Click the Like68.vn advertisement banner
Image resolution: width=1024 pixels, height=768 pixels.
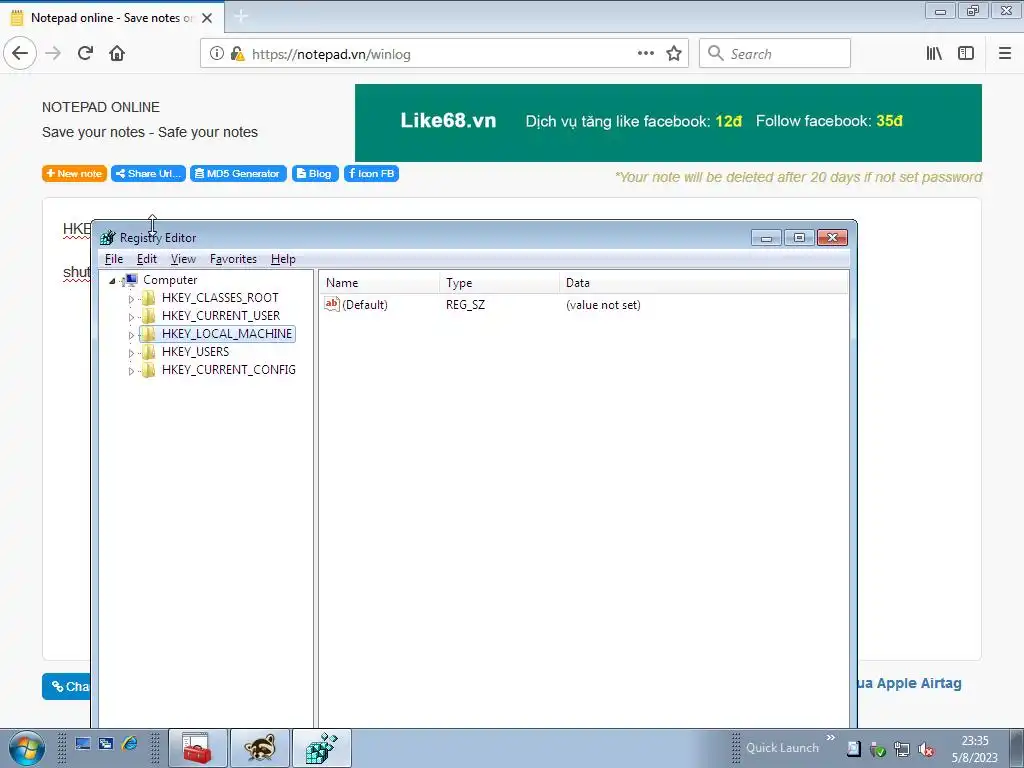pyautogui.click(x=668, y=123)
